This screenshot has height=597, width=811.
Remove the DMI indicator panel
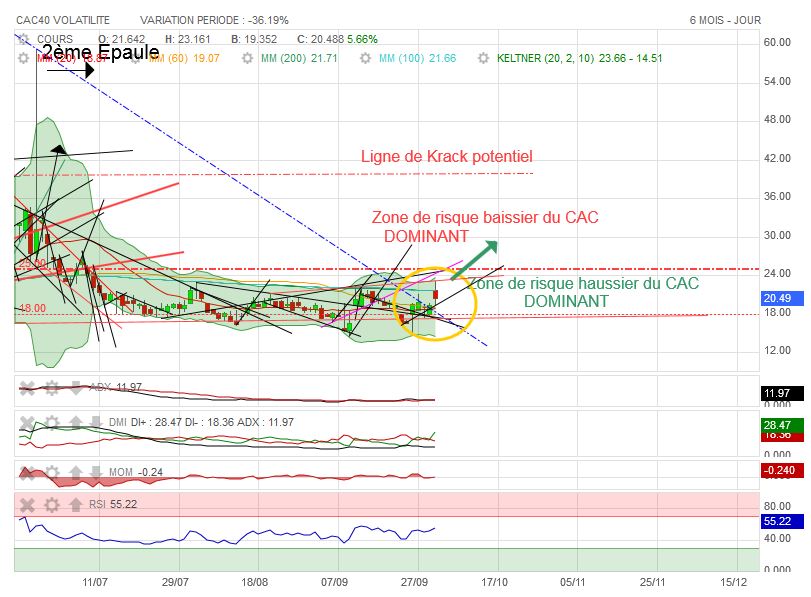27,423
